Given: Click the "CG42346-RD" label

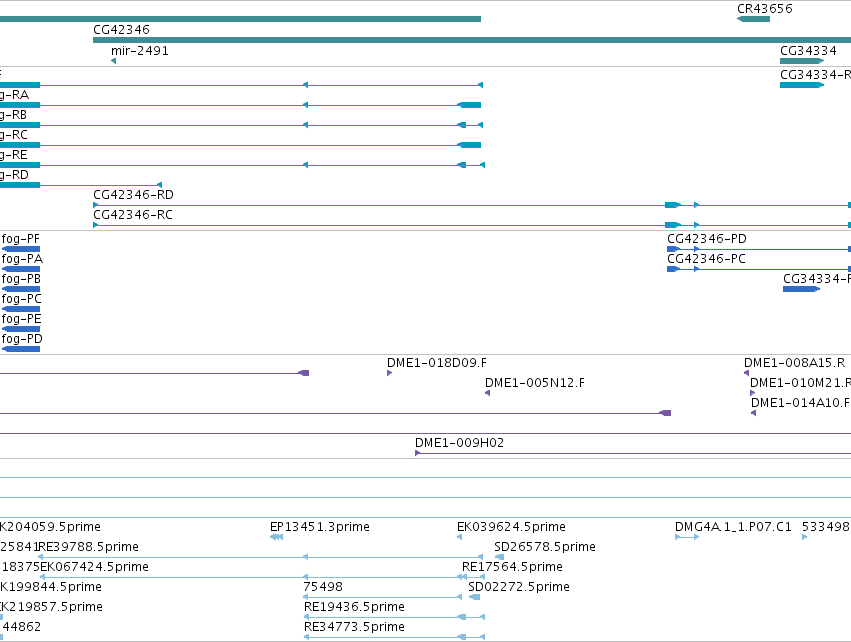Looking at the screenshot, I should (134, 194).
